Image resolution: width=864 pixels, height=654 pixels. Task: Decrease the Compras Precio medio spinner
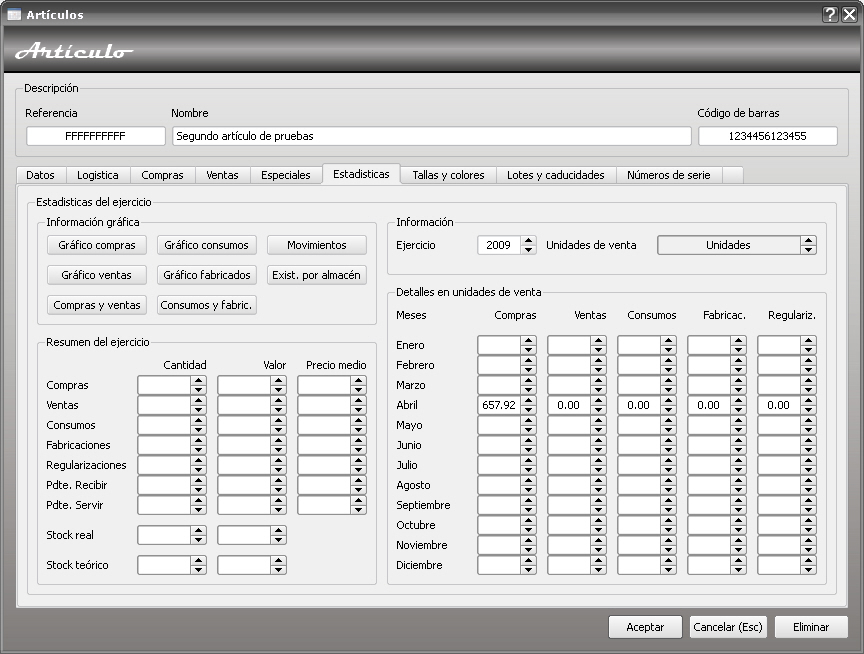click(359, 390)
